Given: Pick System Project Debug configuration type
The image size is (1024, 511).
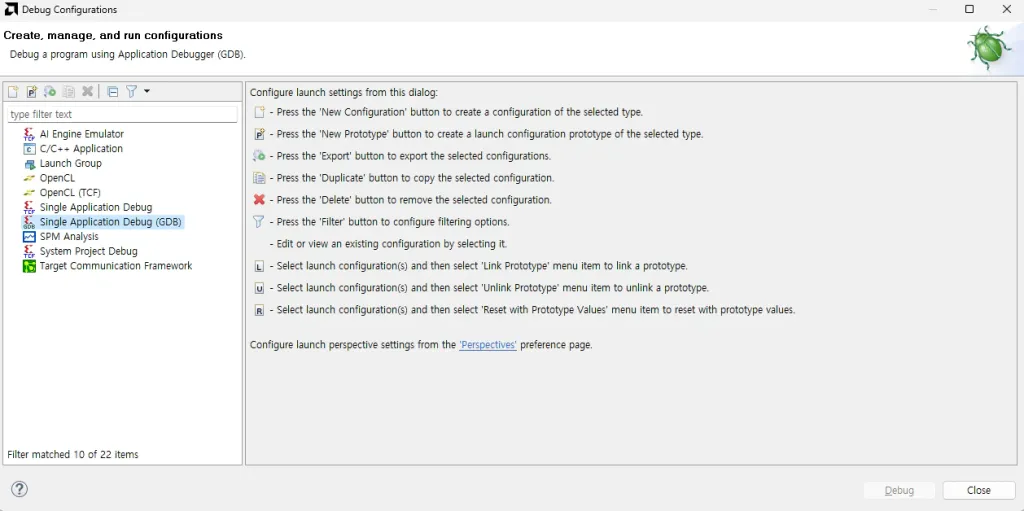Looking at the screenshot, I should (88, 251).
